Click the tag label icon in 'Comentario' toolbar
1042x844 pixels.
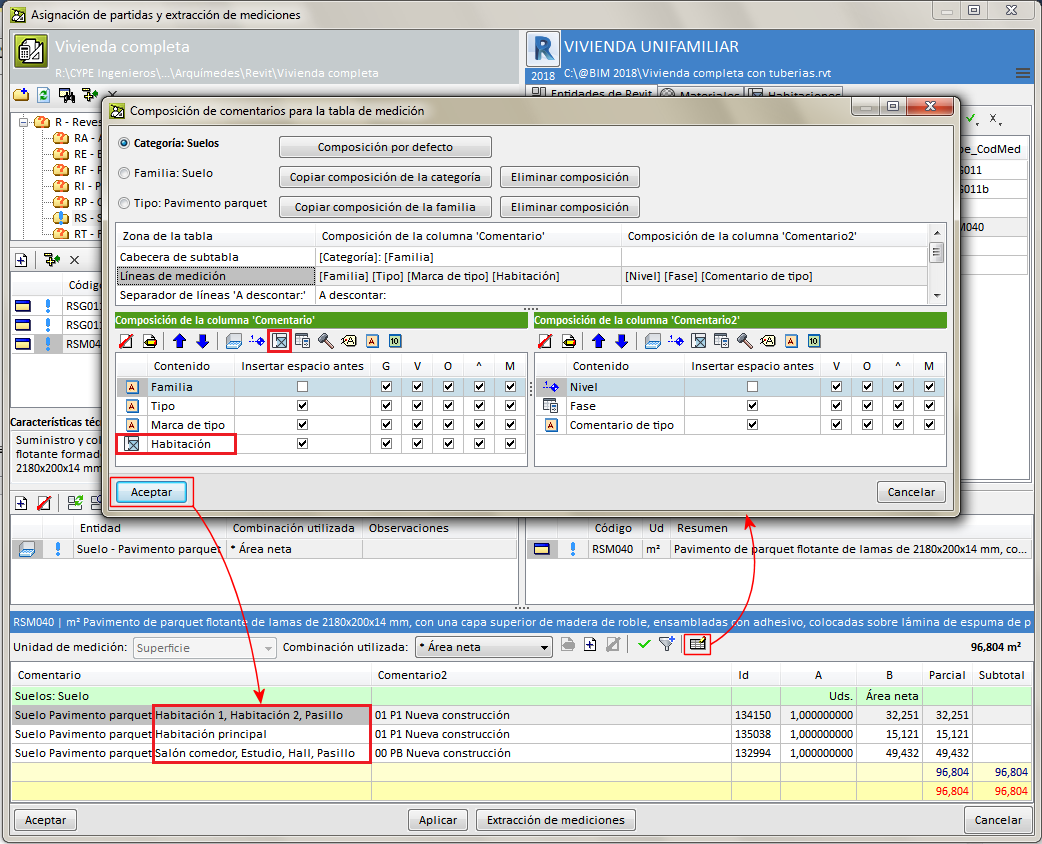[x=349, y=341]
